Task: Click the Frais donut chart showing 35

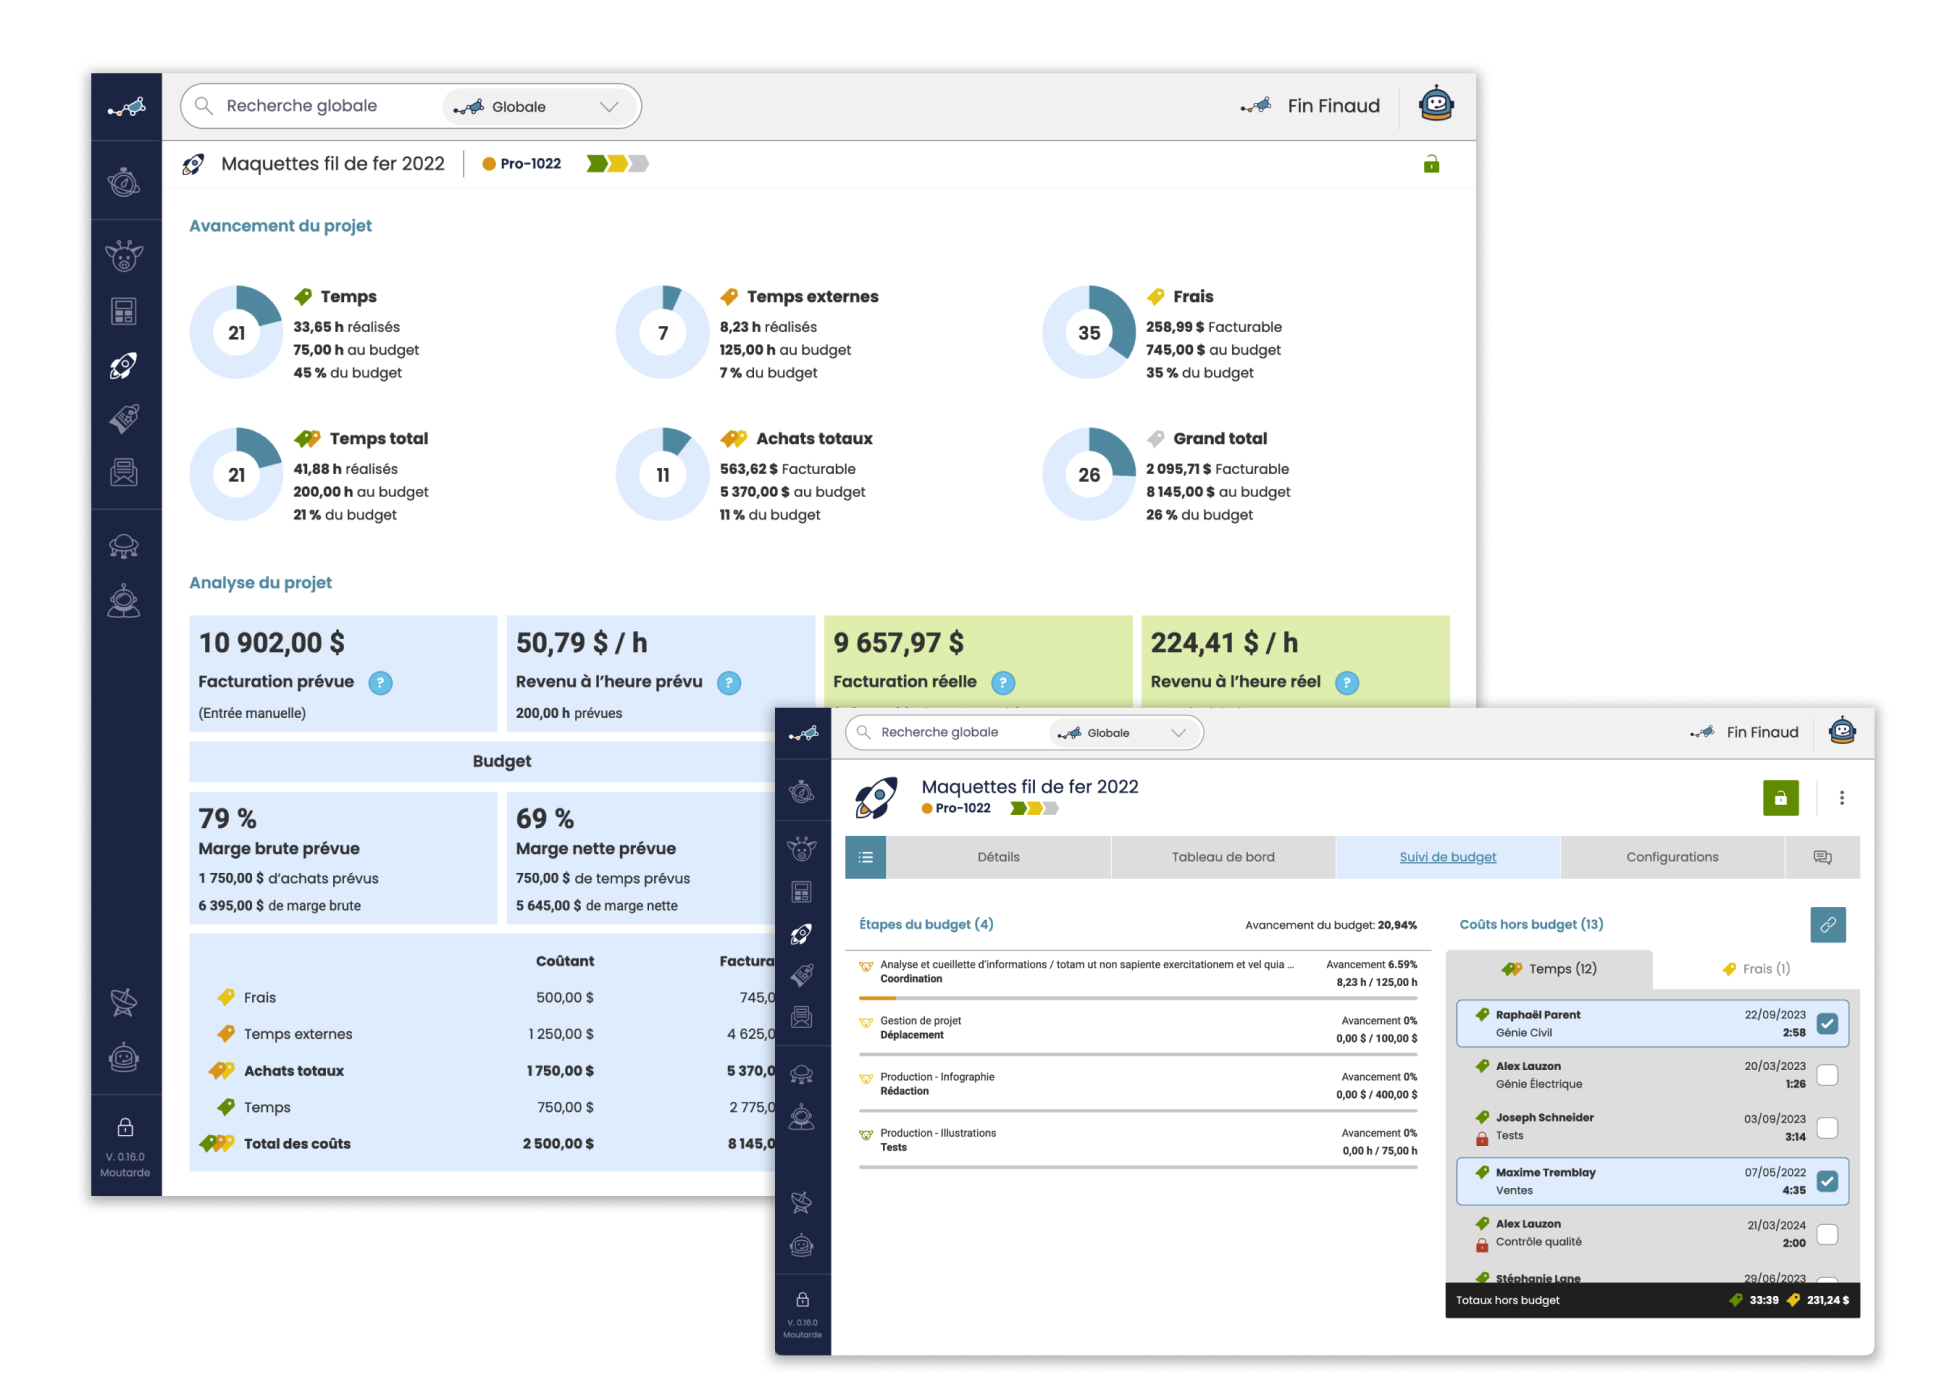Action: (x=1089, y=332)
